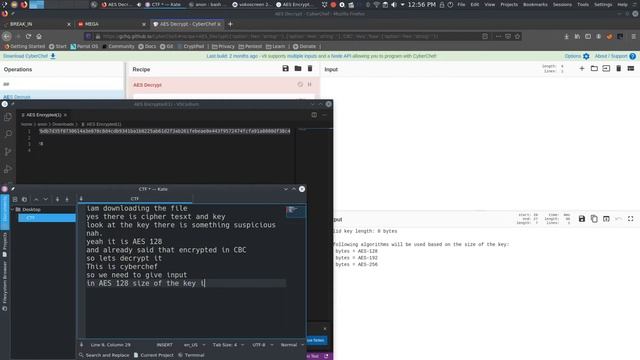Clear input and output in CyberChef
Image resolution: width=640 pixels, height=360 pixels.
pyautogui.click(x=618, y=69)
